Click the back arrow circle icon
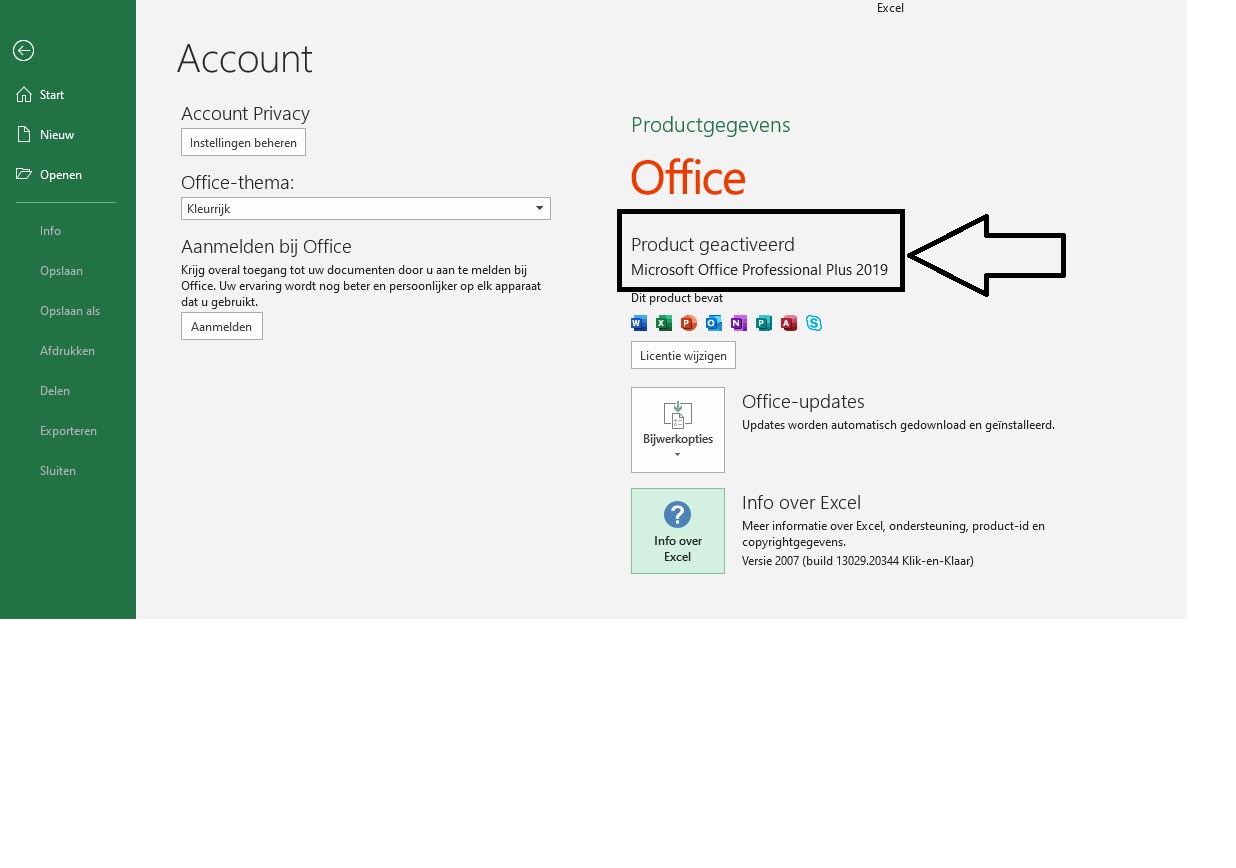The height and width of the screenshot is (868, 1236). pyautogui.click(x=23, y=50)
